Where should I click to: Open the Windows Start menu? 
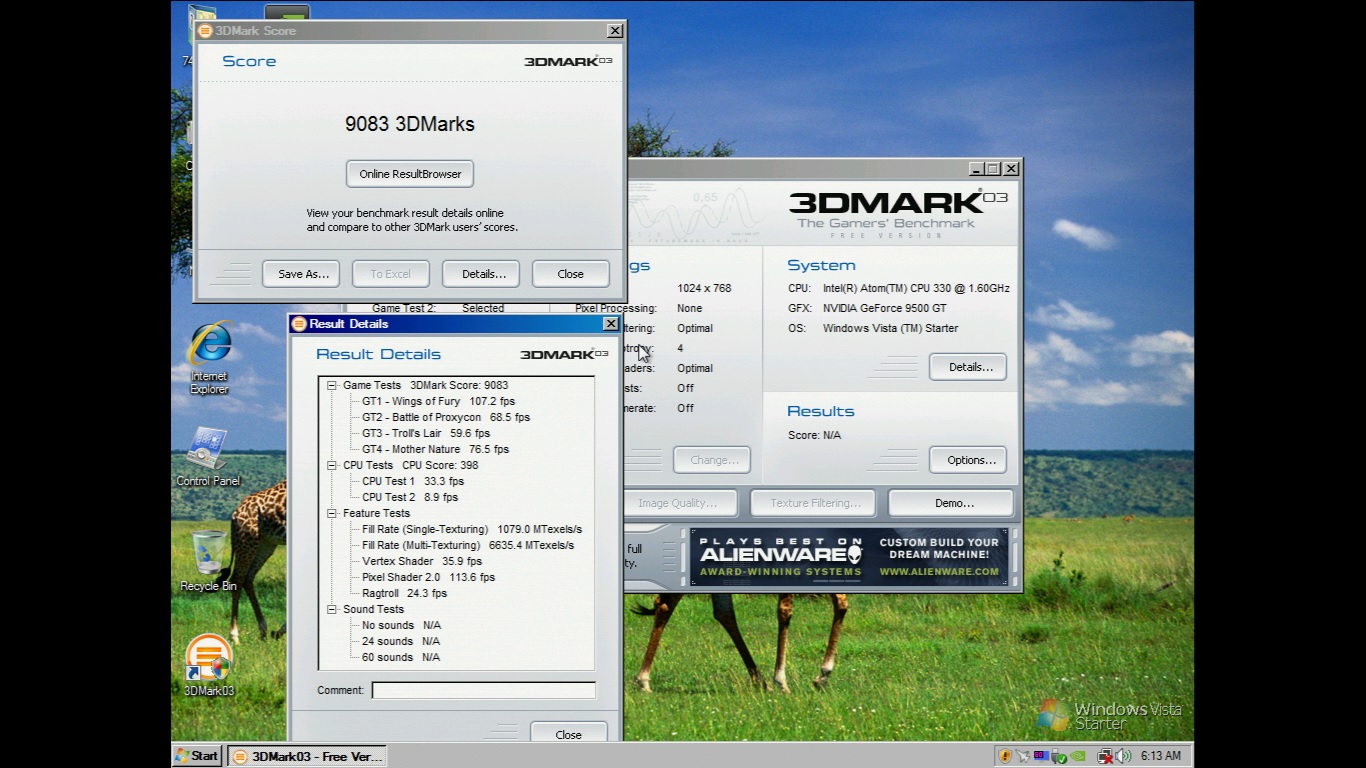click(198, 756)
